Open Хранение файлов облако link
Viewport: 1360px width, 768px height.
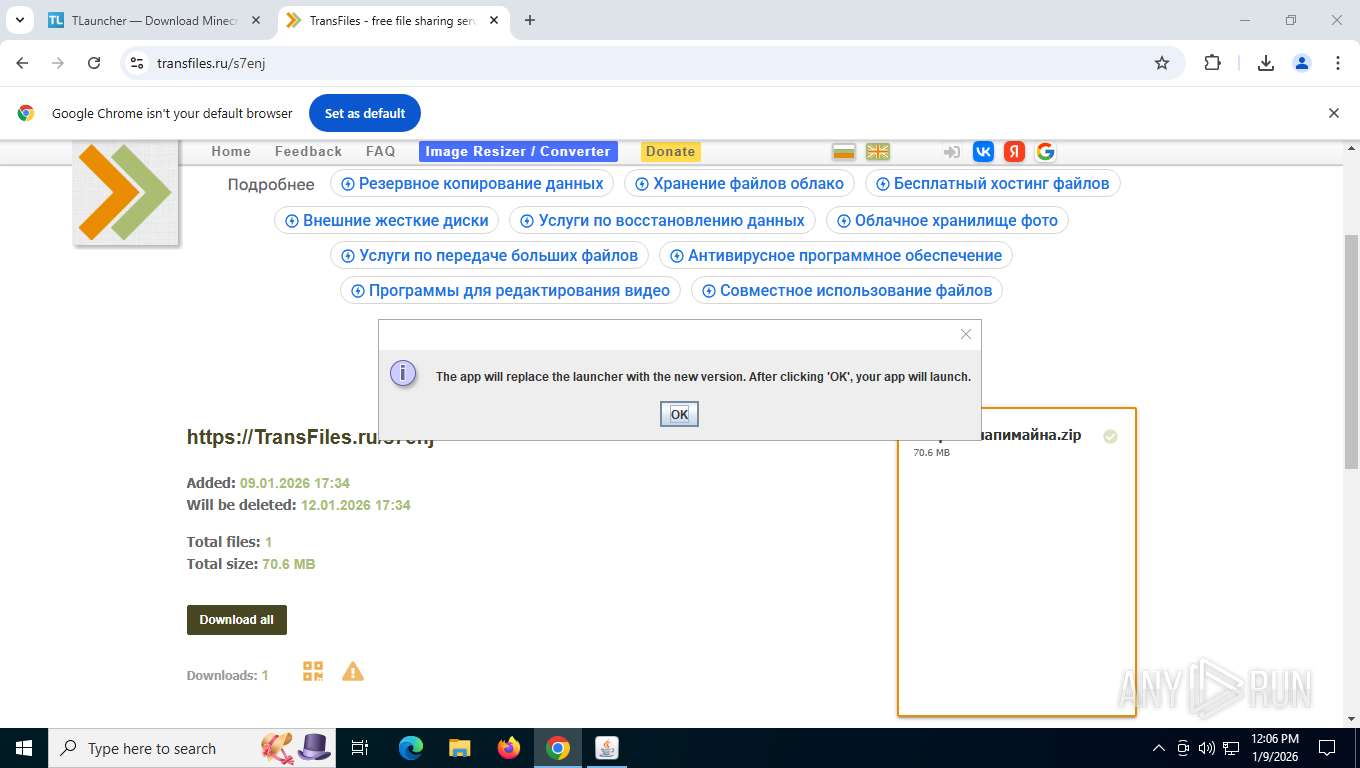[x=739, y=183]
